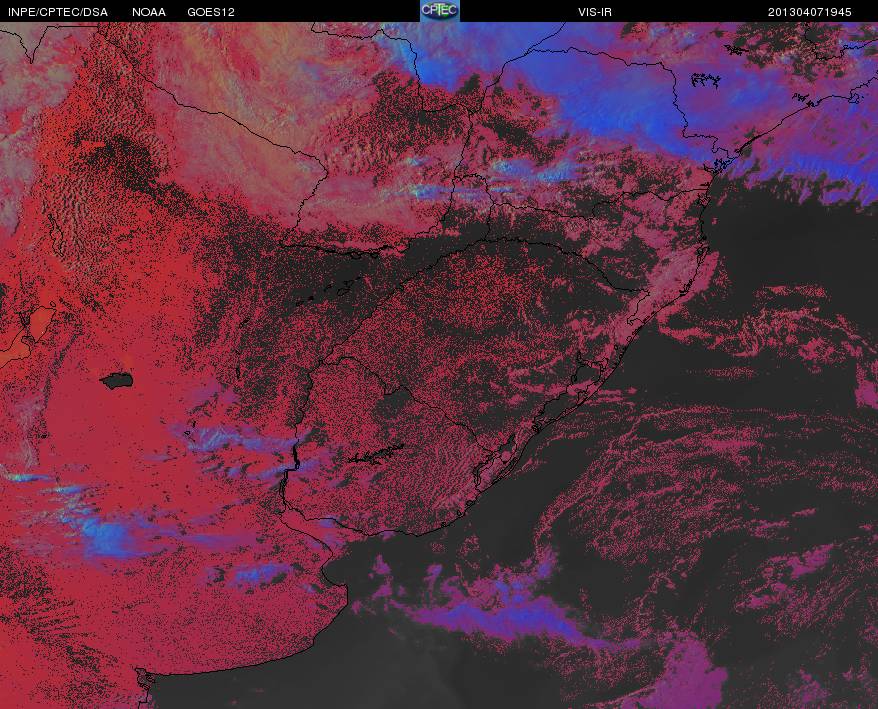Click the NOAA label in the header
Viewport: 878px width, 709px height.
(149, 12)
